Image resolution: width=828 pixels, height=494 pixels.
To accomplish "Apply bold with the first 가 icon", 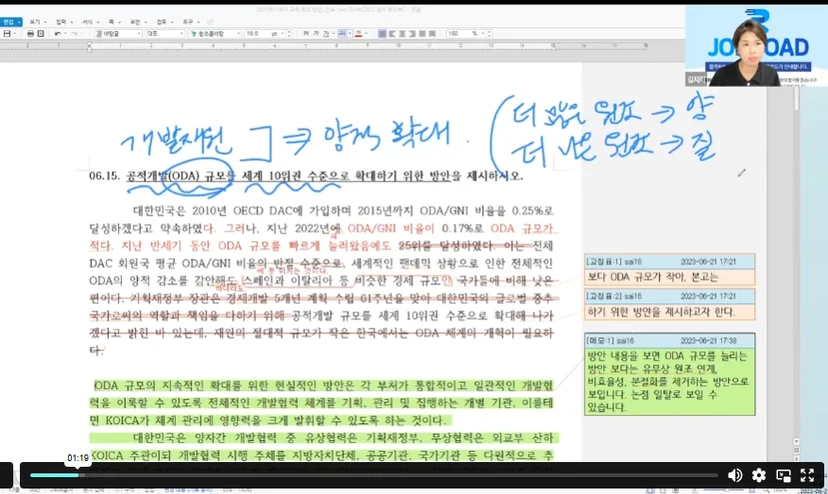I will pos(305,33).
